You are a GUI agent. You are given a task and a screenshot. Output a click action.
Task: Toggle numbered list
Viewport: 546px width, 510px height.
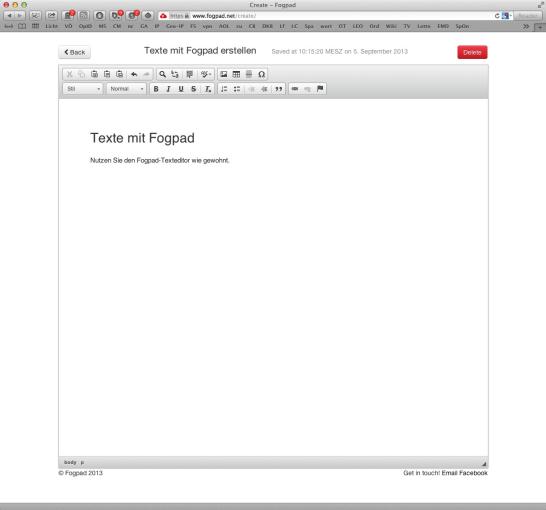point(224,89)
